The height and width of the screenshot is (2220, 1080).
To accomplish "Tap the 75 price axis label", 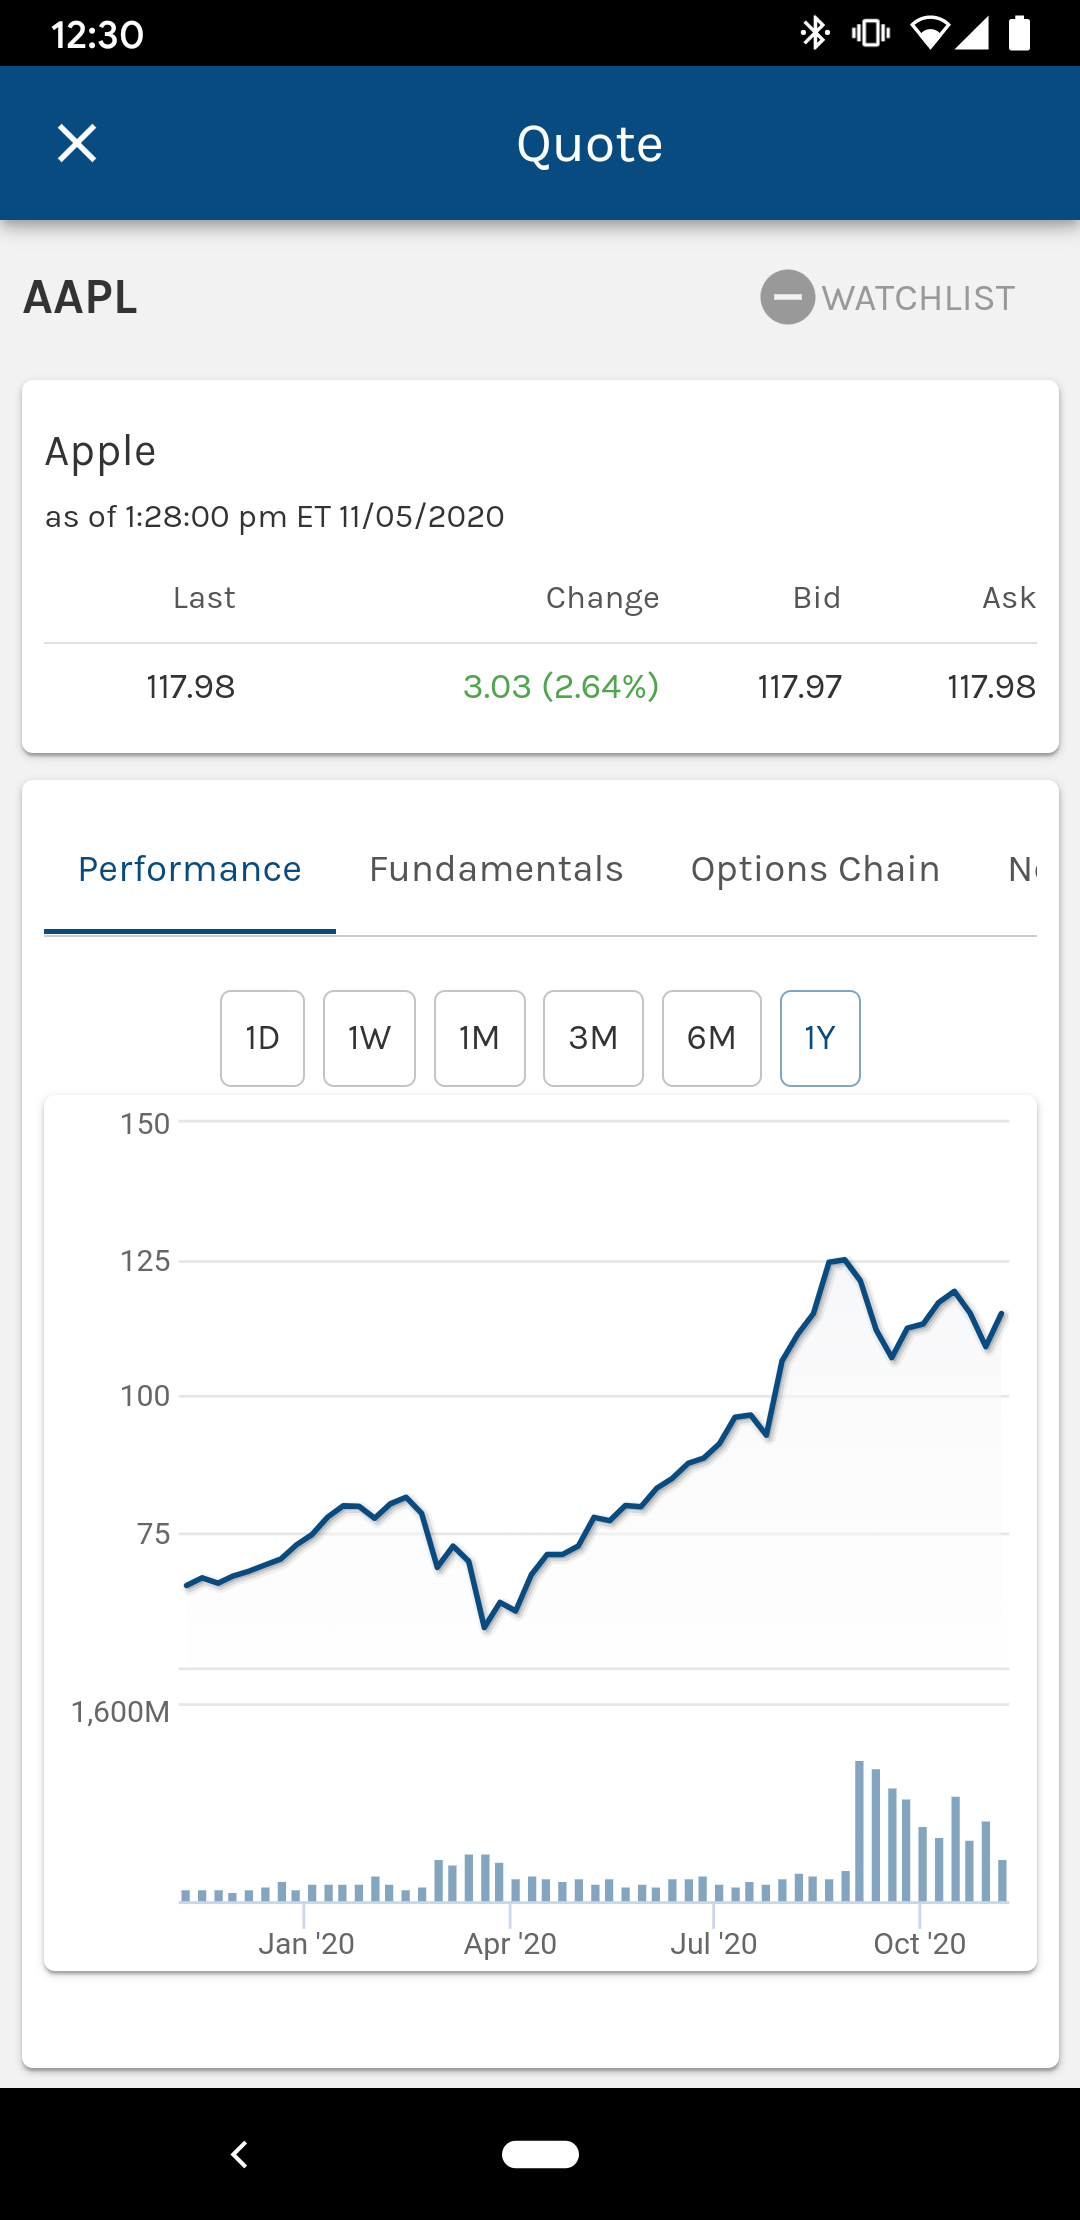I will pyautogui.click(x=154, y=1534).
